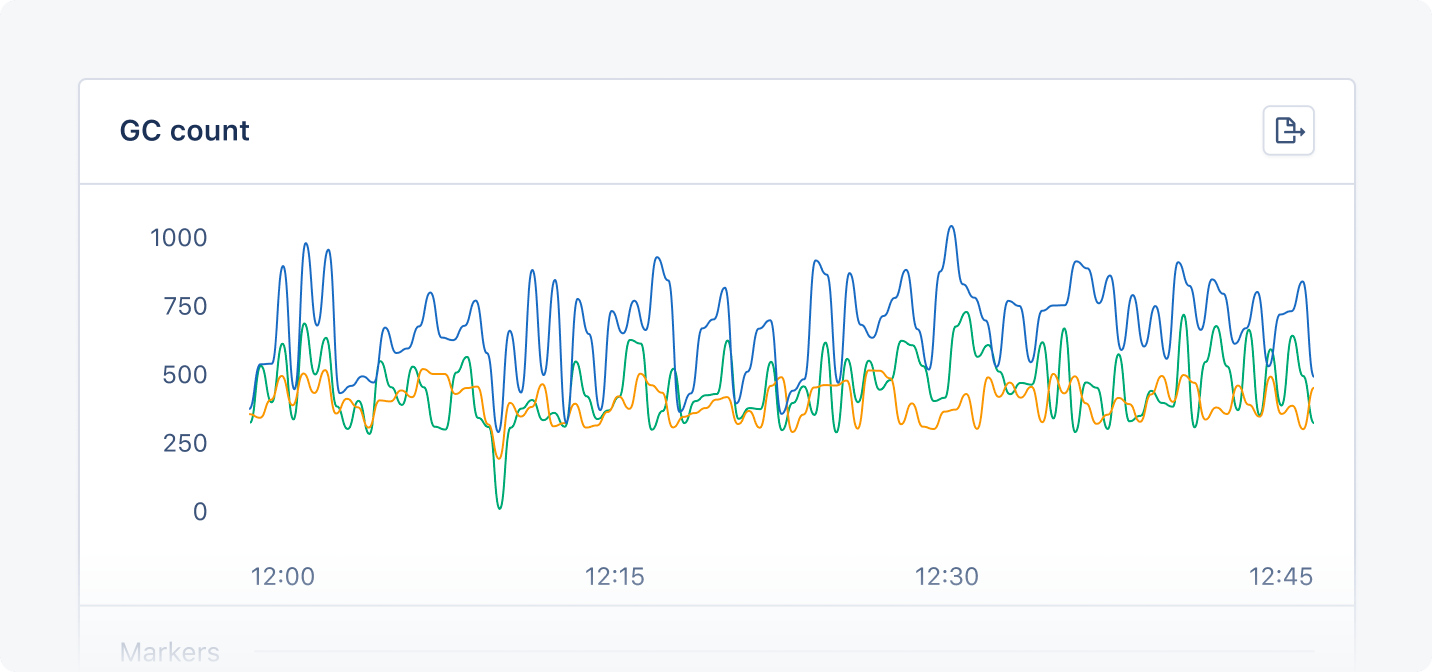Screen dimensions: 1432x672
Task: Click the 12:00 time axis label
Action: tap(282, 577)
